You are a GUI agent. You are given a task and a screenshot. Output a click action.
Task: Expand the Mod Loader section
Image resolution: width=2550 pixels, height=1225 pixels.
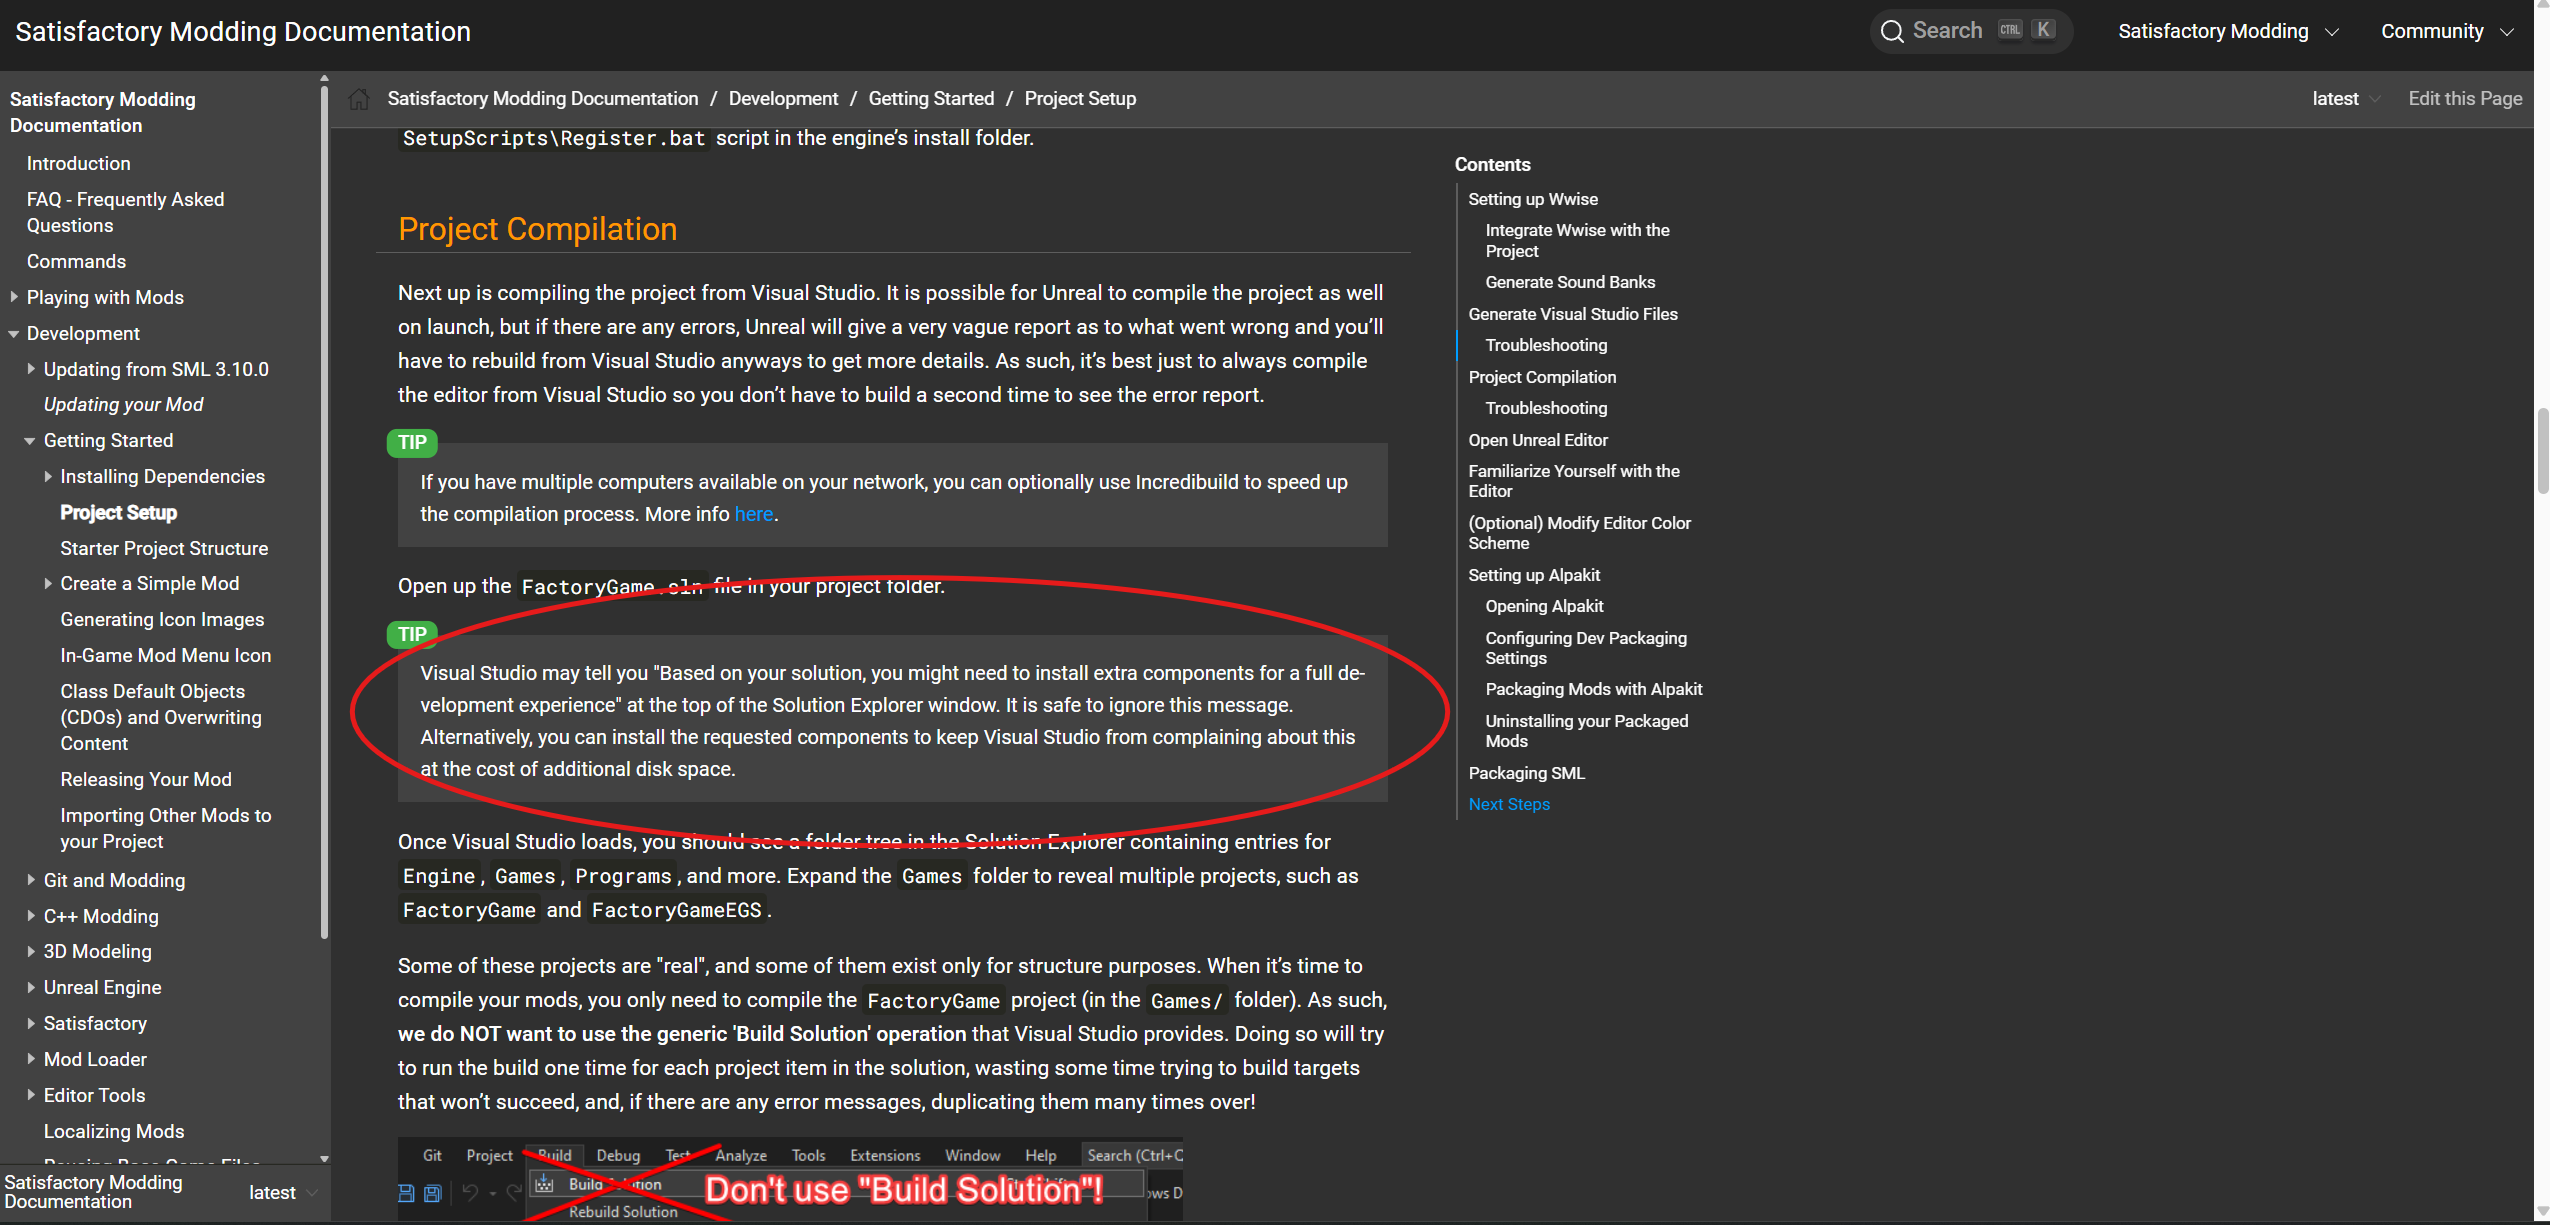tap(31, 1059)
